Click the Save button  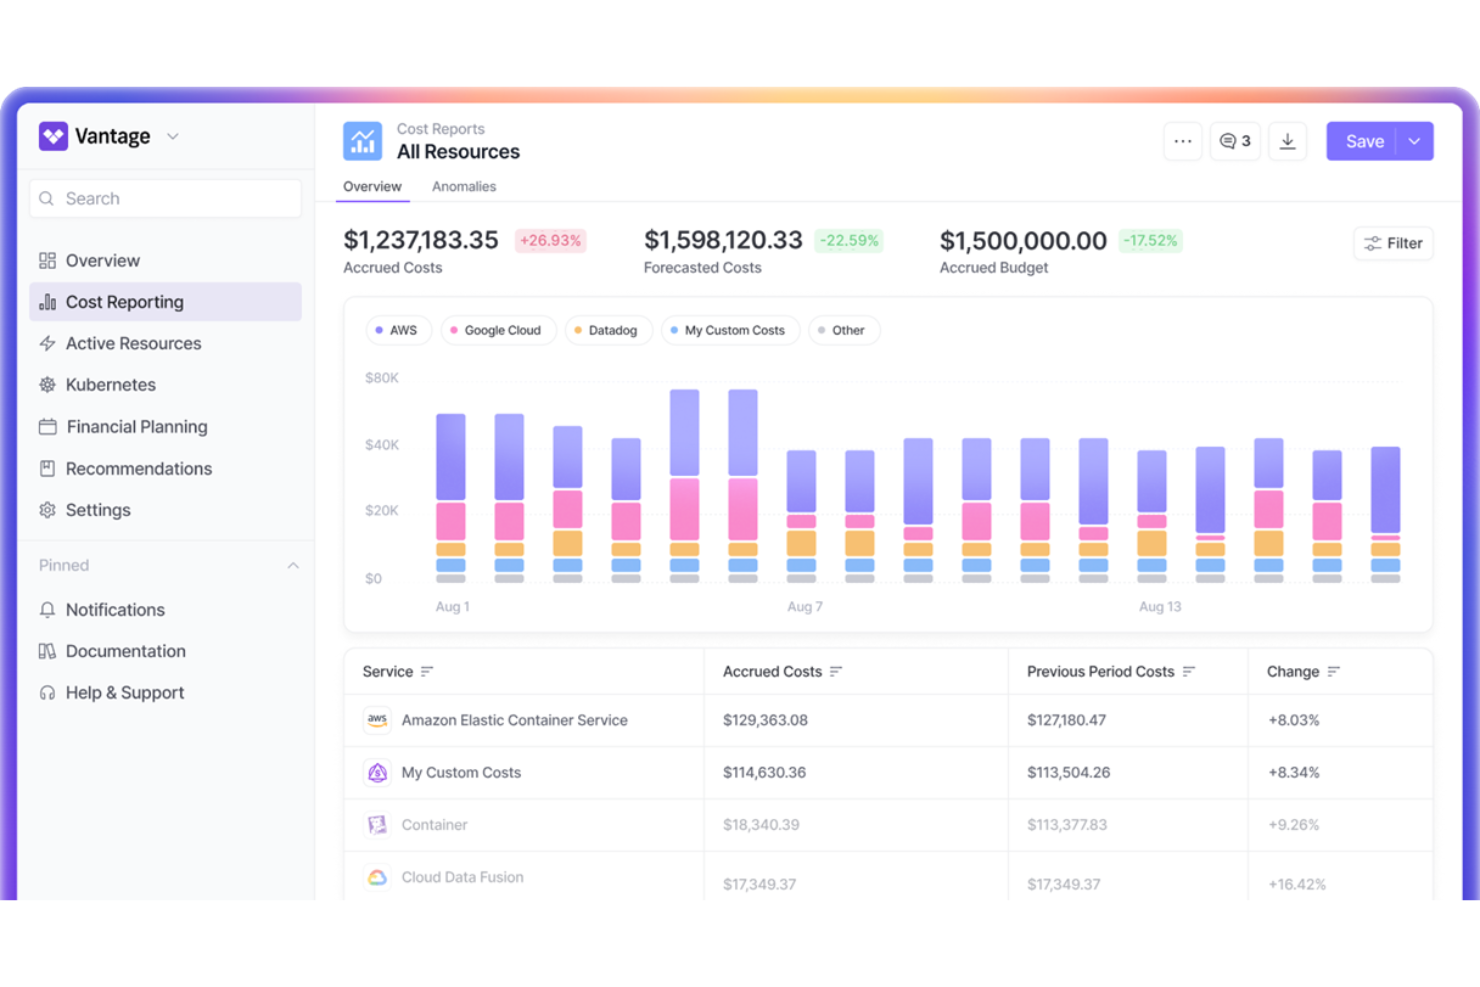pos(1364,141)
